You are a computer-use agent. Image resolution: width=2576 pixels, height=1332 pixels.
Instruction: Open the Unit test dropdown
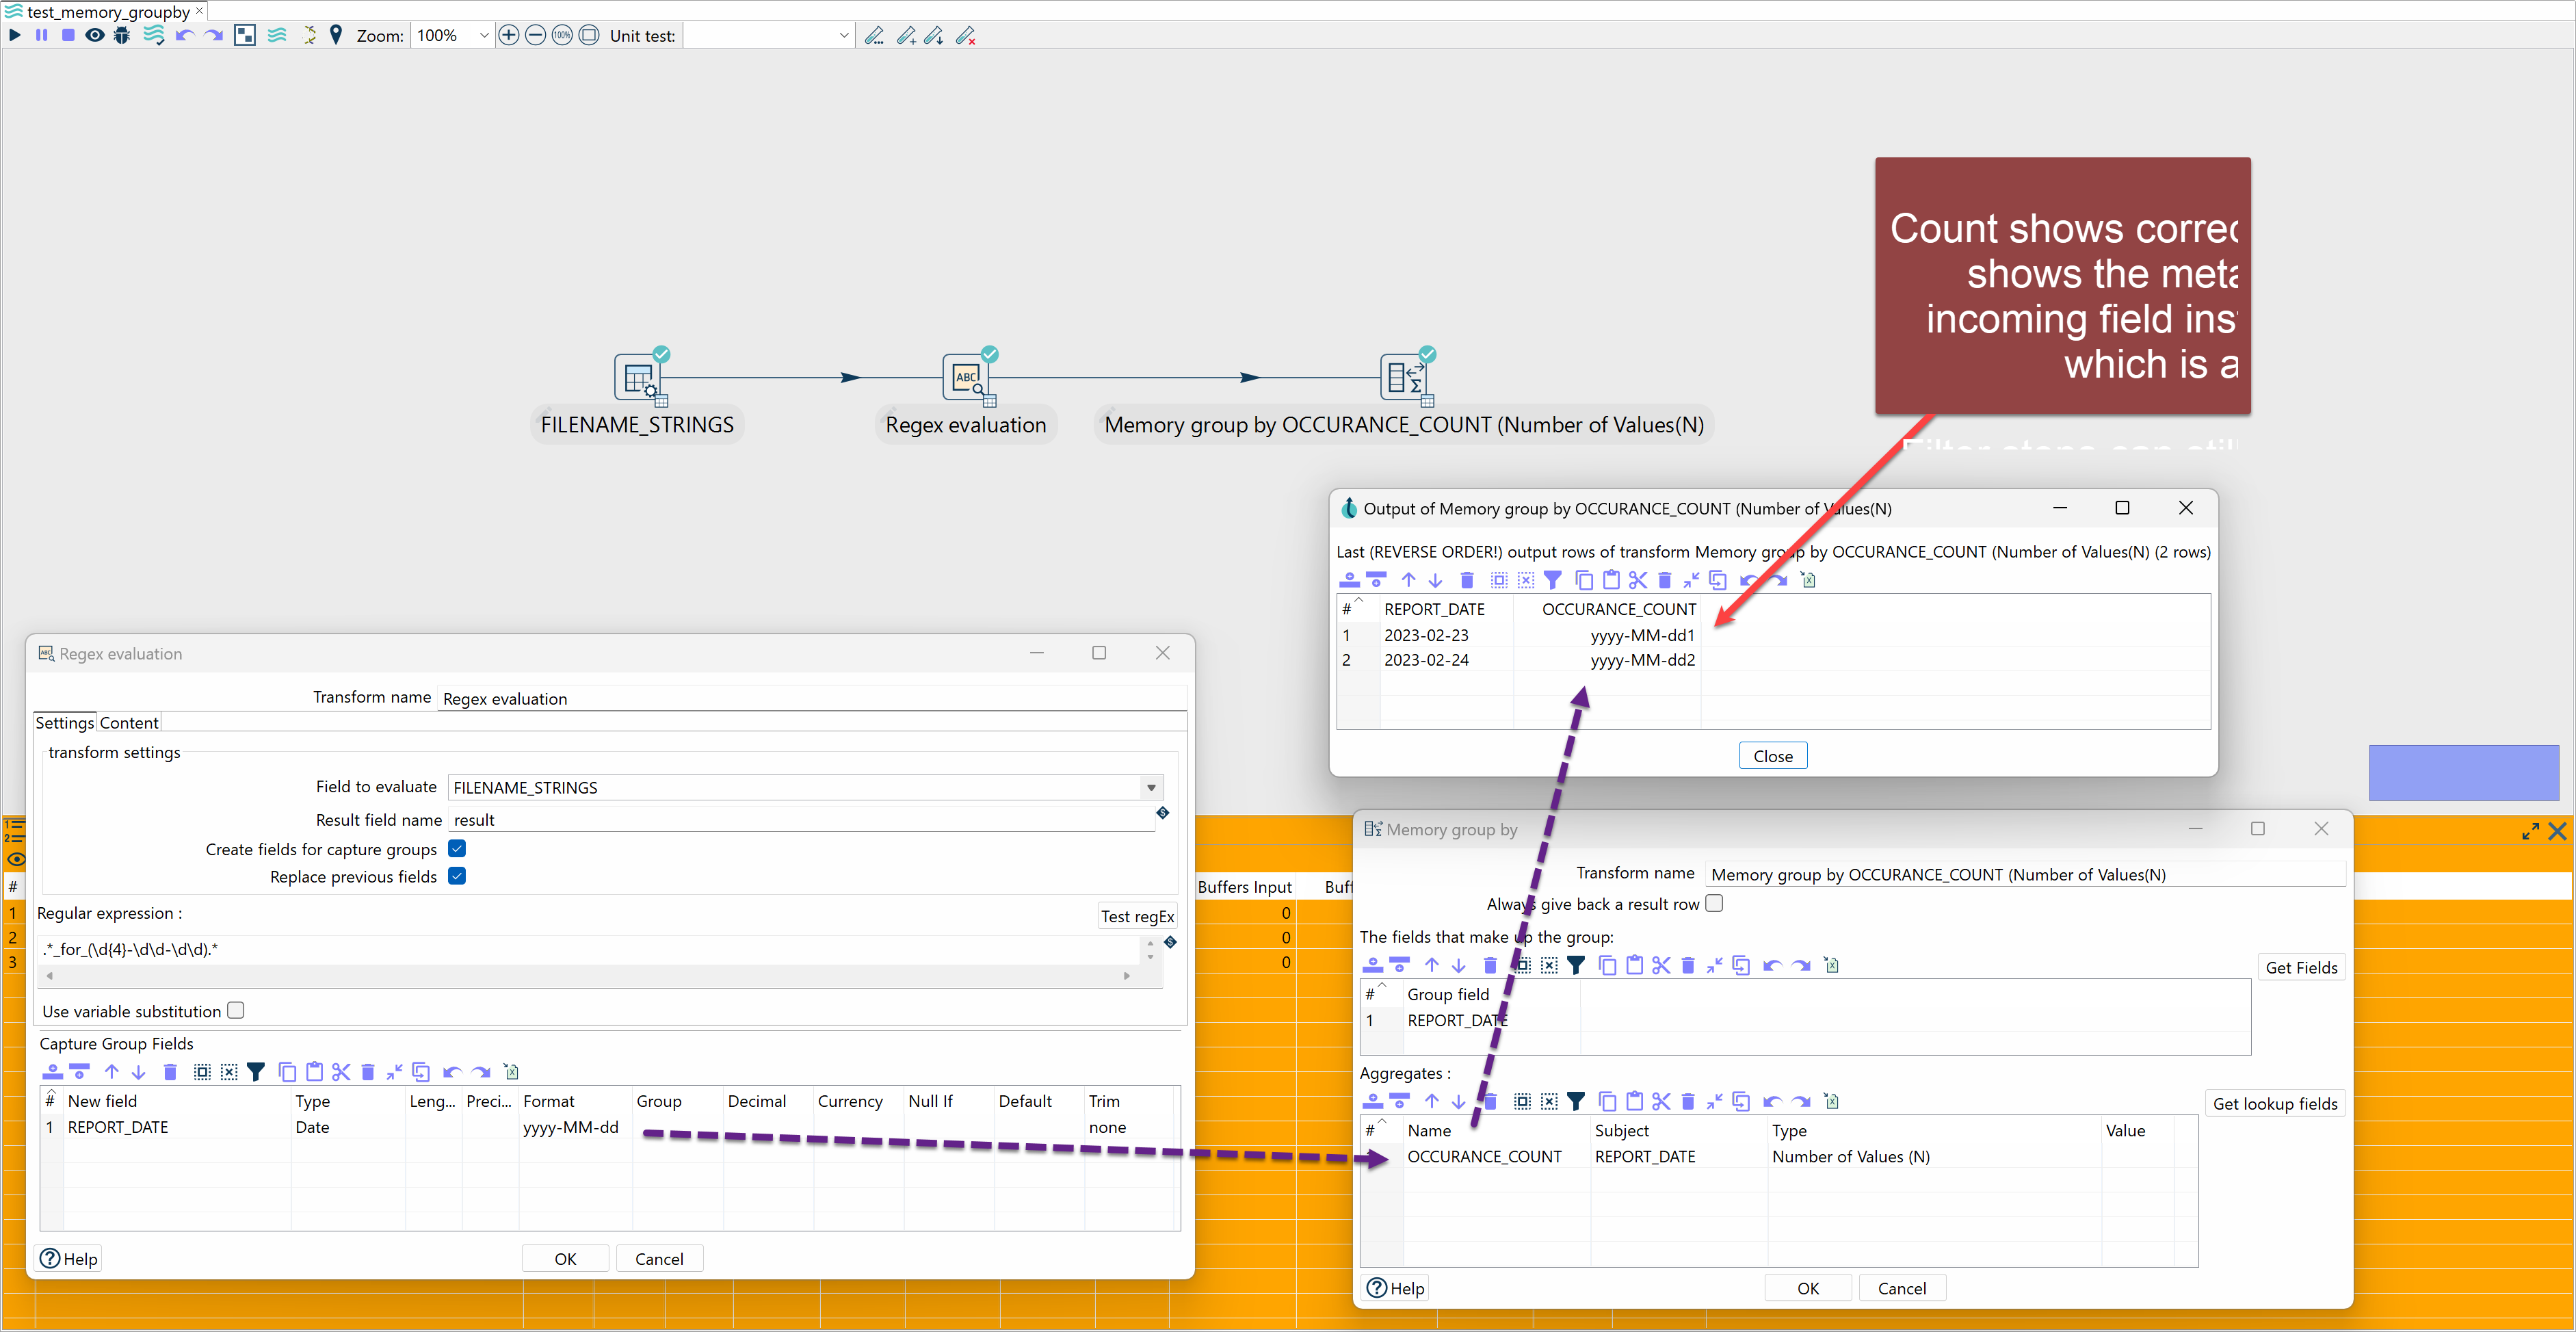[843, 35]
